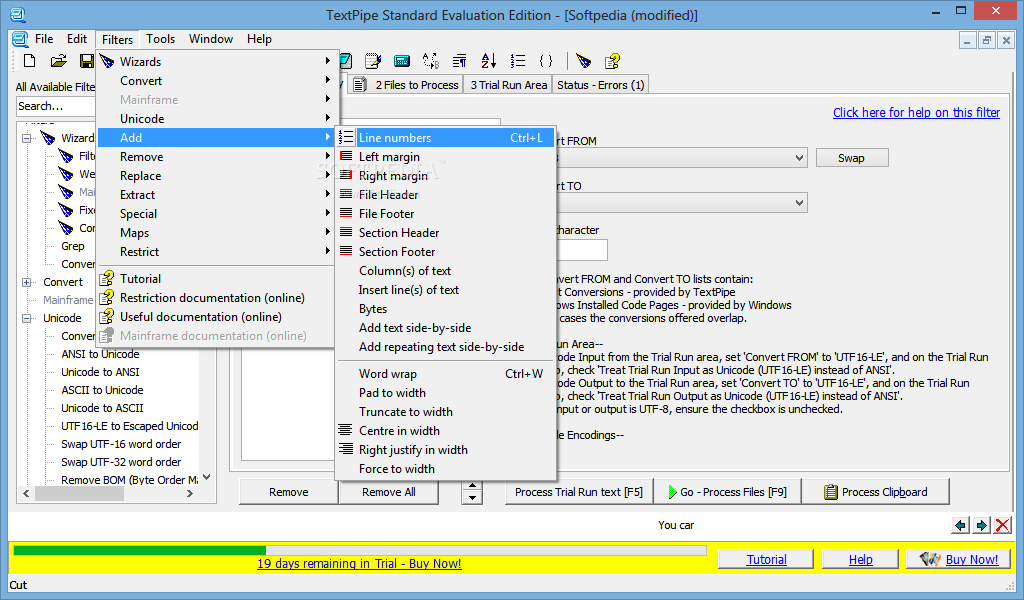Click the help question mark toolbar icon
The width and height of the screenshot is (1024, 600).
pyautogui.click(x=612, y=61)
